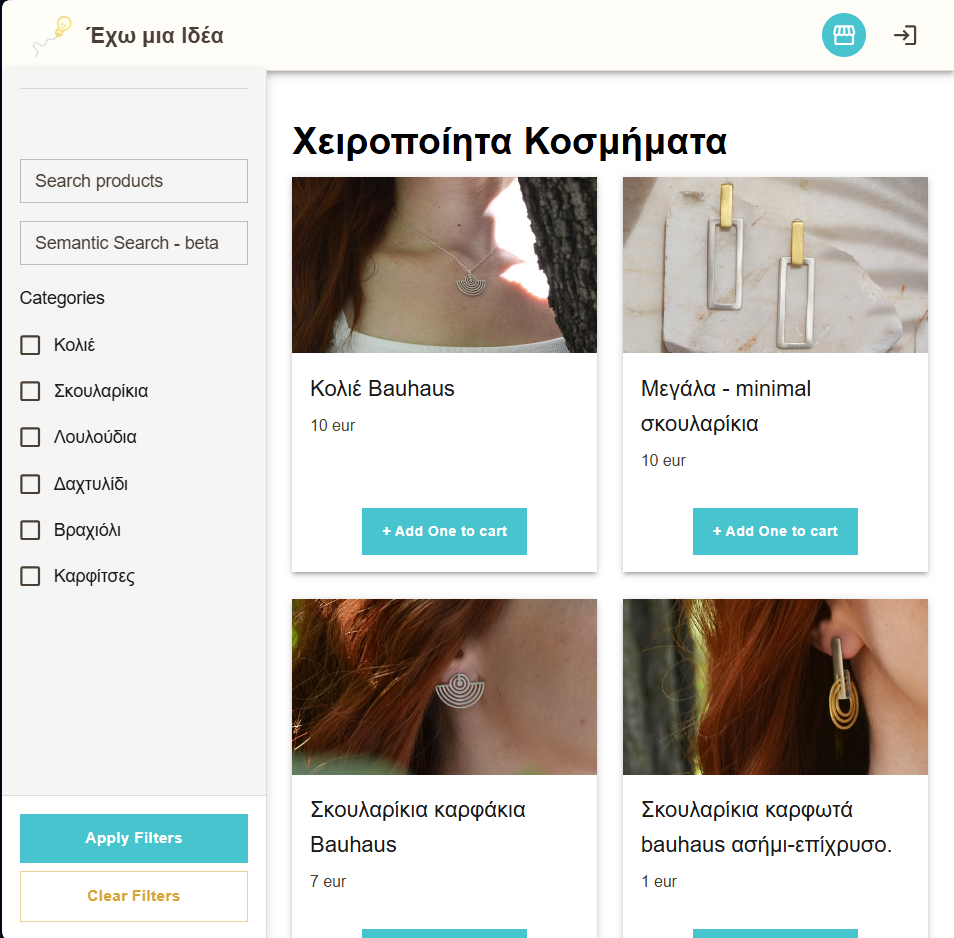Screen dimensions: 954x938
Task: Select the Λουλούδια checkbox
Action: (x=29, y=437)
